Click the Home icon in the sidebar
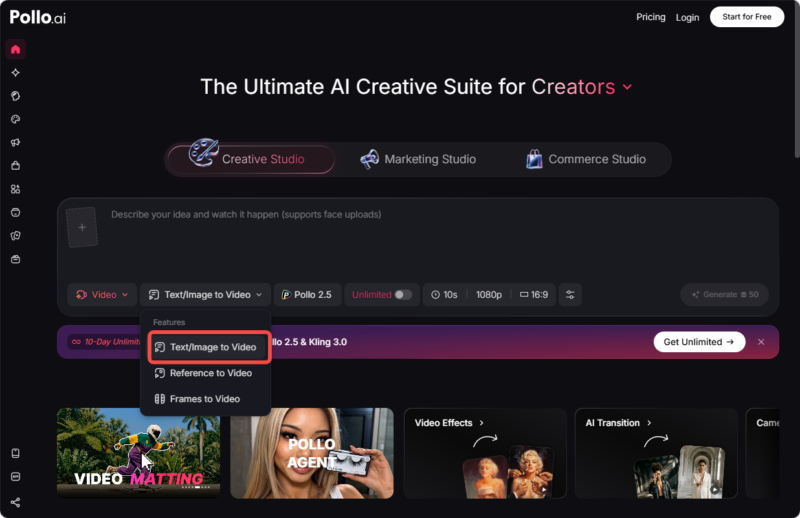Viewport: 800px width, 518px height. [x=15, y=50]
